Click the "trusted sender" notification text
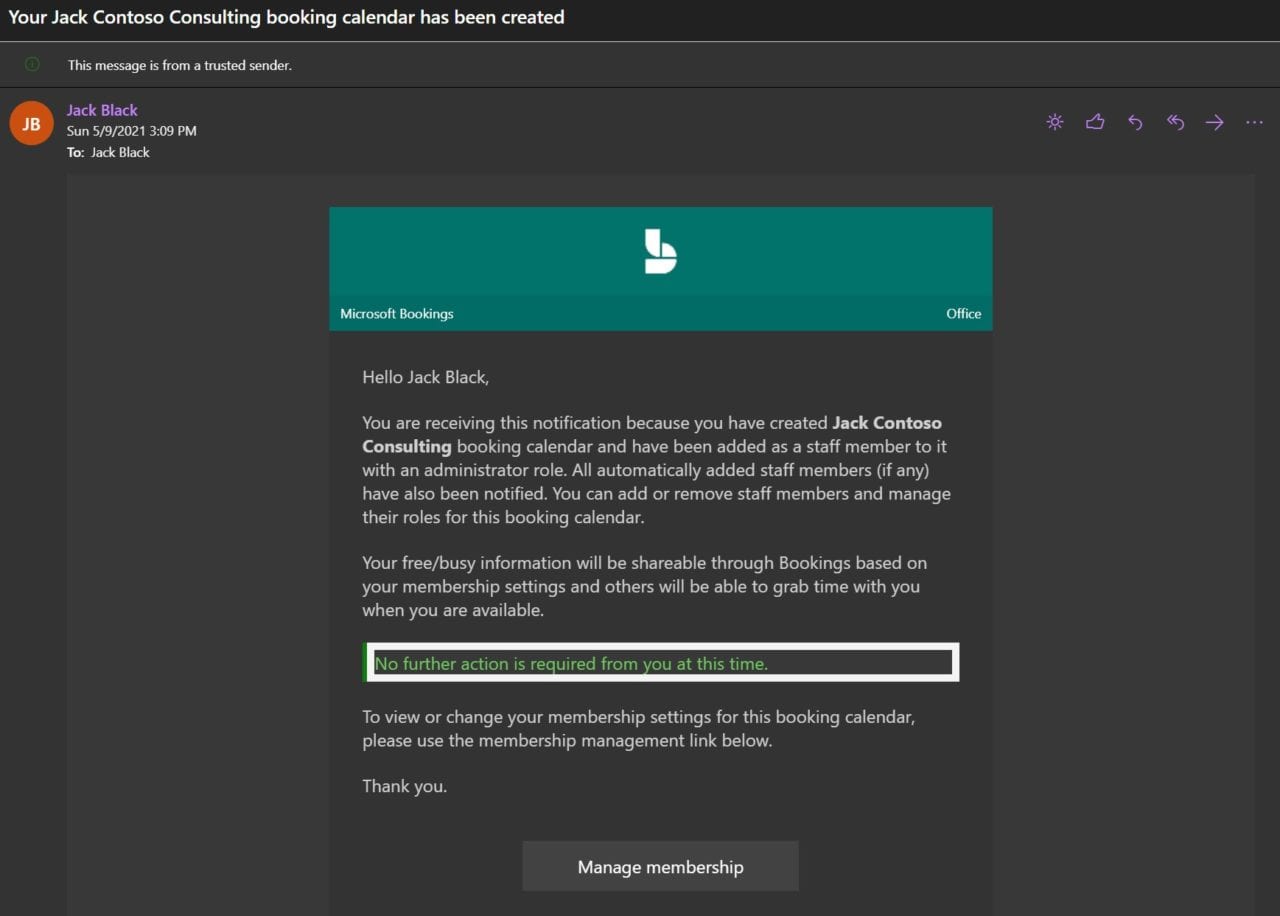This screenshot has width=1280, height=916. (x=180, y=65)
